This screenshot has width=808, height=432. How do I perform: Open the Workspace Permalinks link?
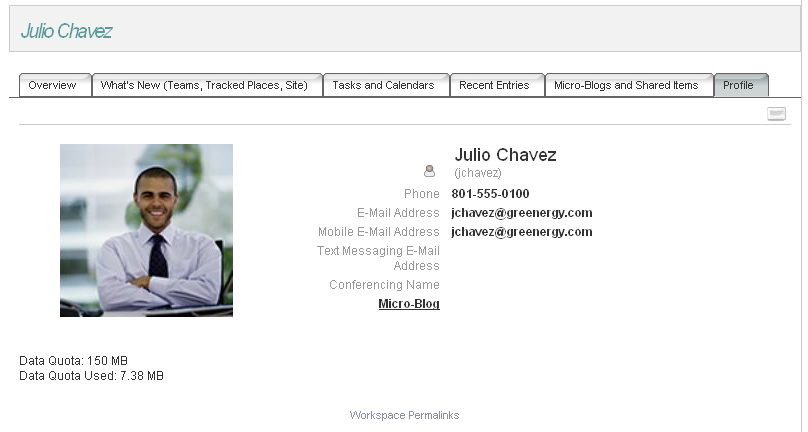[404, 415]
